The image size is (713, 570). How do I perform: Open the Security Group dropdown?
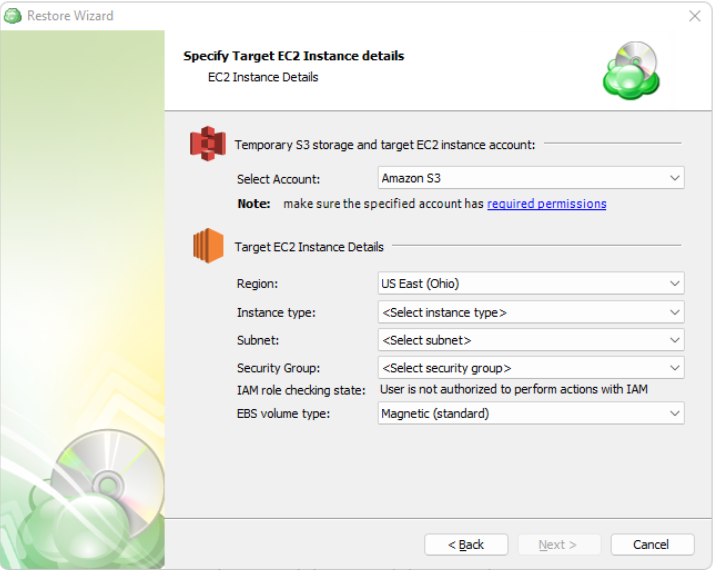click(531, 368)
